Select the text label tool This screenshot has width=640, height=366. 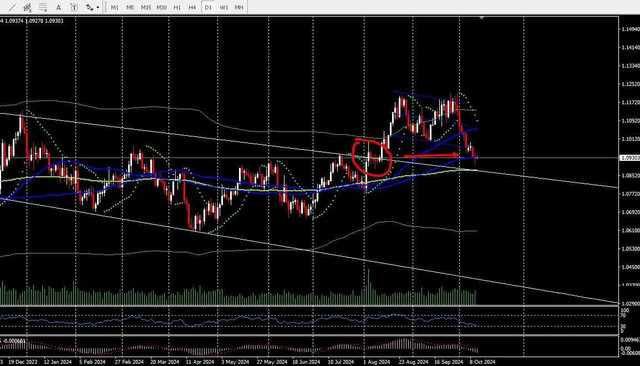click(74, 7)
